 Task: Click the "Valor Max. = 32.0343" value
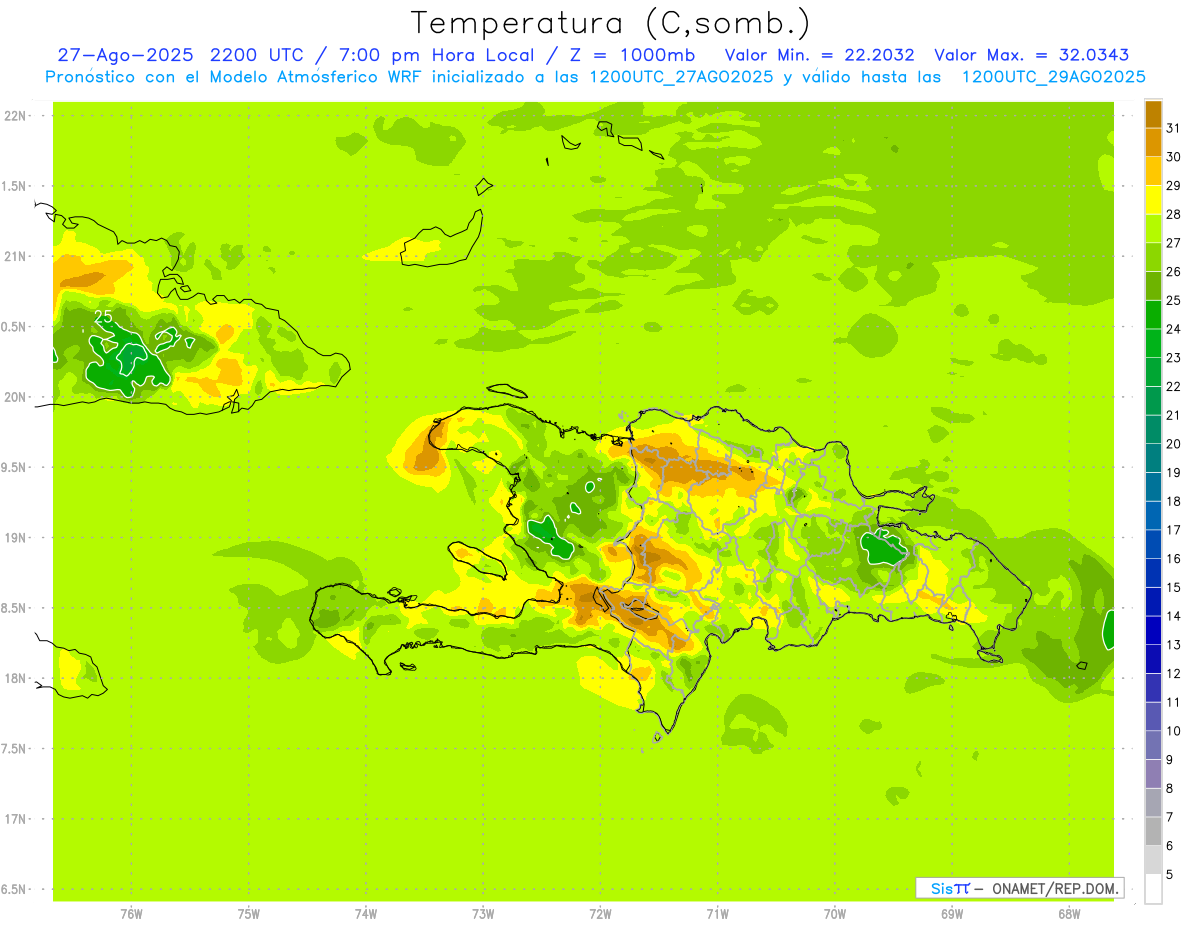(x=1031, y=55)
